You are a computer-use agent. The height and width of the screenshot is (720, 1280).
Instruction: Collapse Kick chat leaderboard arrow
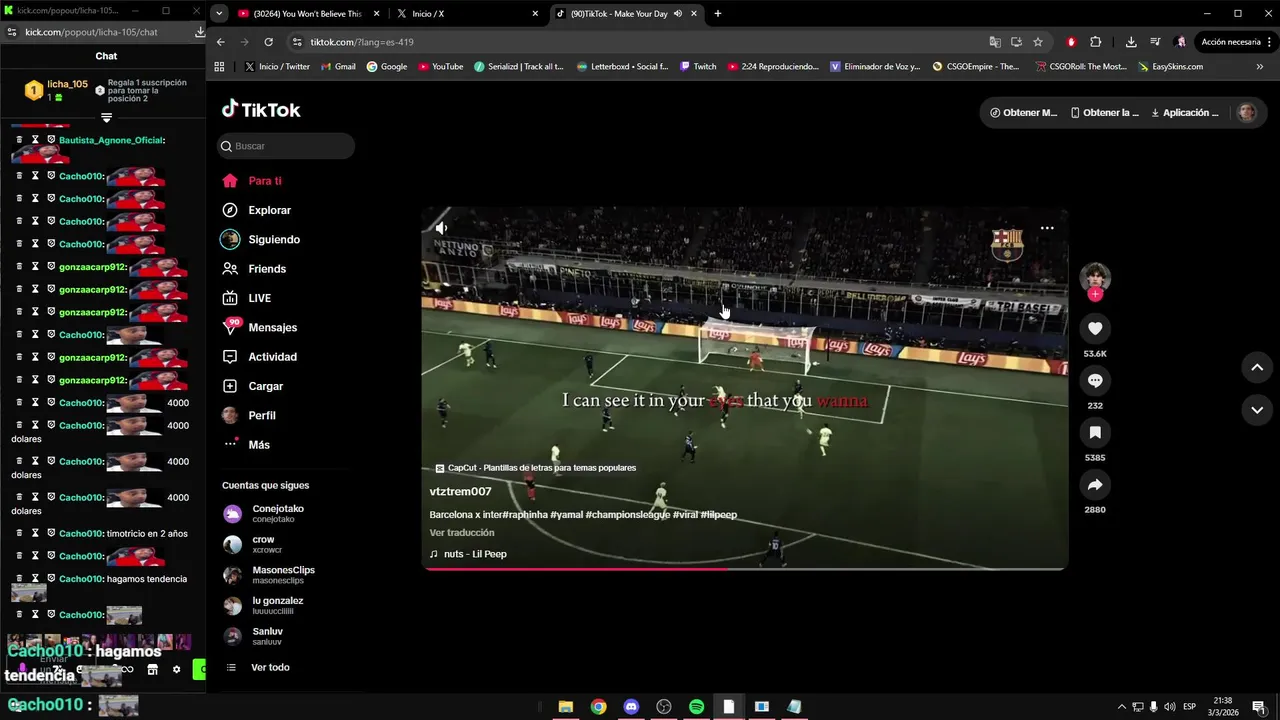(106, 118)
